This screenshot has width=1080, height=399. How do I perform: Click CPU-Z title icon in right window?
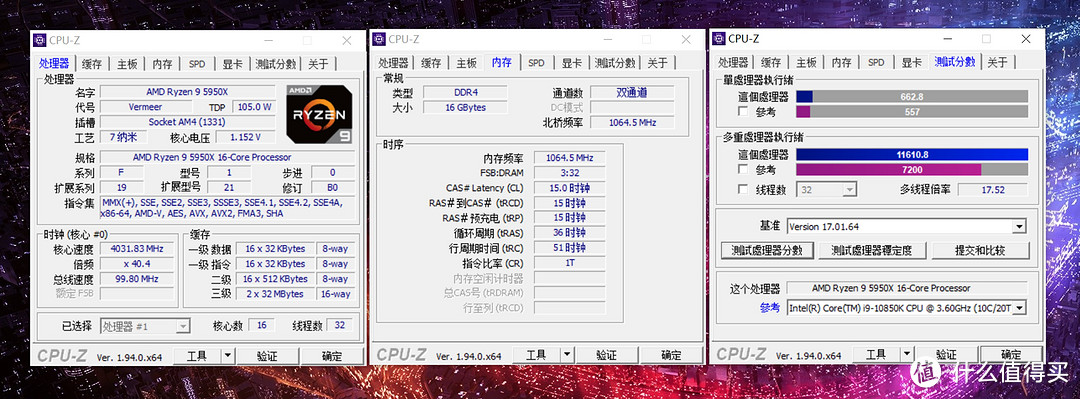coord(719,39)
